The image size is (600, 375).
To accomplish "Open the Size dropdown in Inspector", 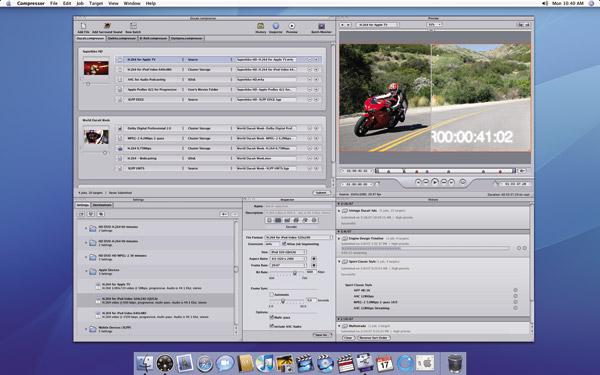I will (288, 252).
